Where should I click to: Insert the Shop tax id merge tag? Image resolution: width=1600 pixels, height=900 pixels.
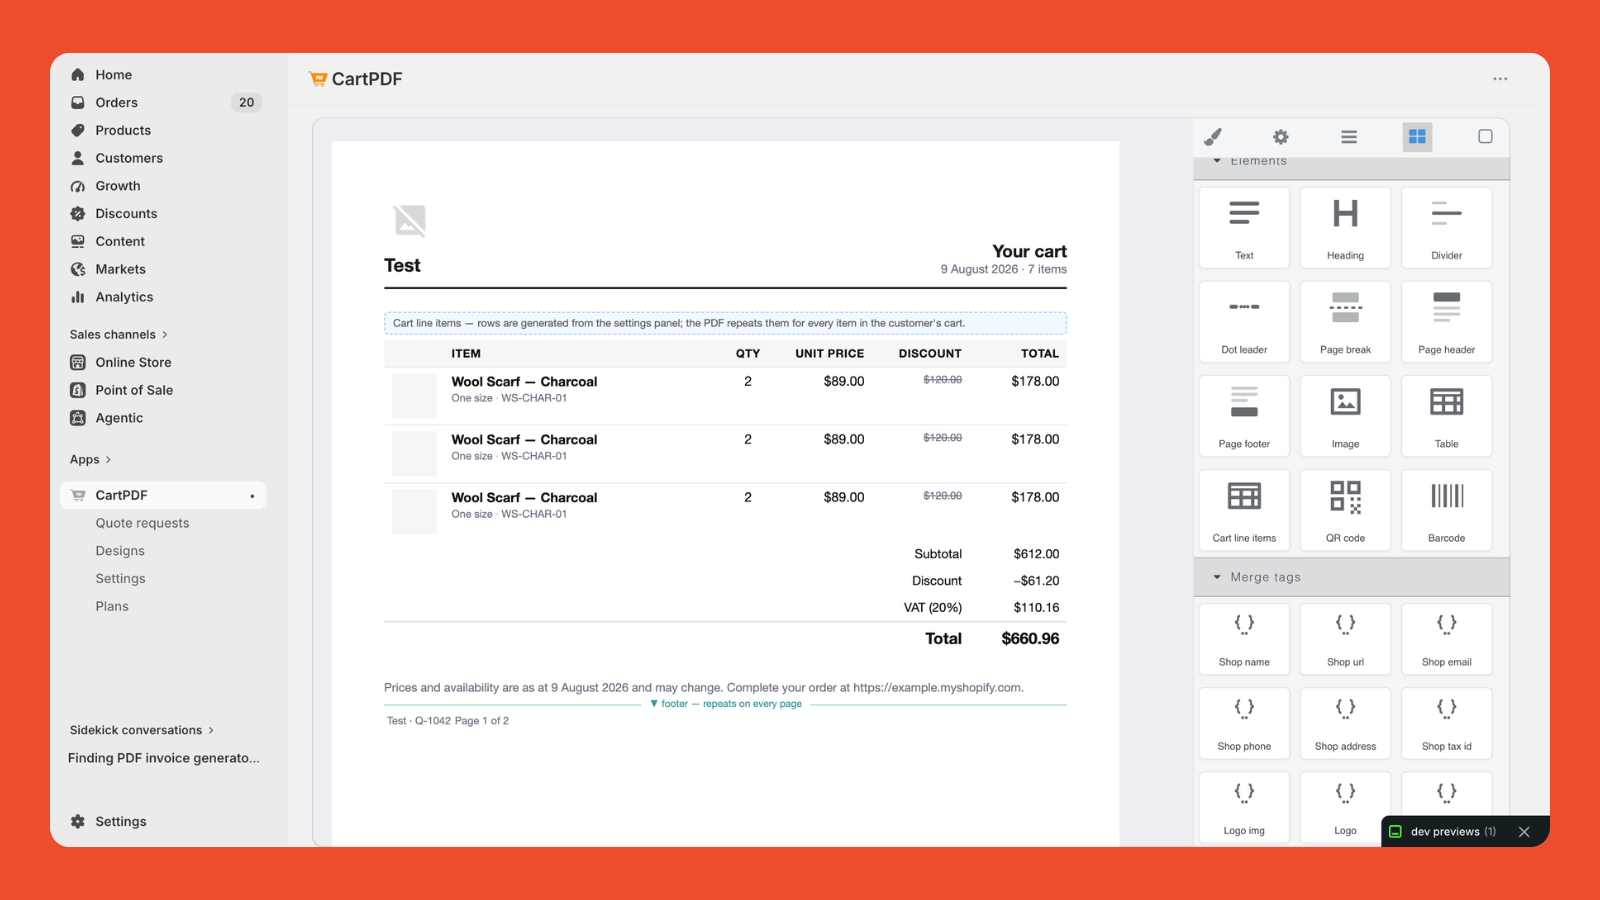click(1446, 723)
